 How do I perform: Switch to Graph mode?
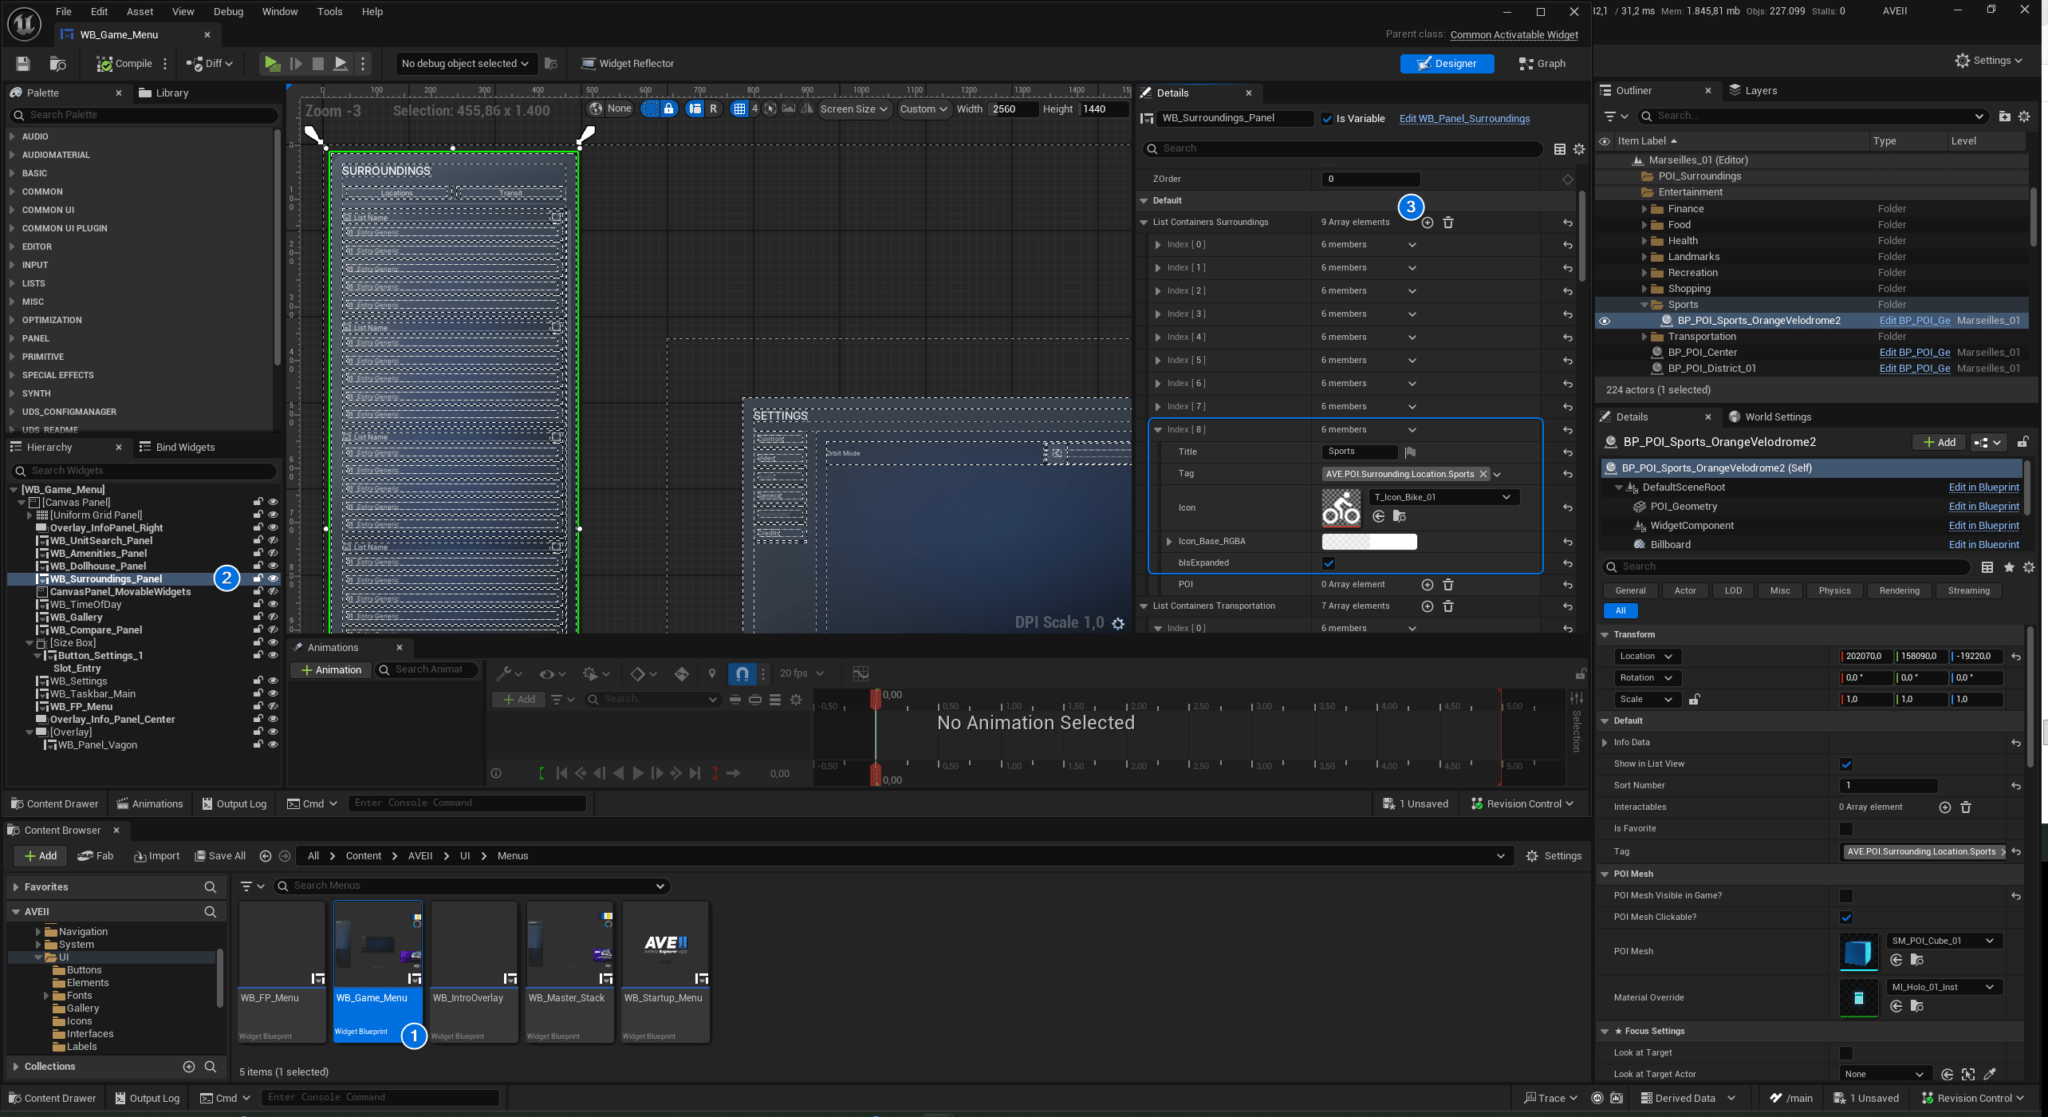1542,63
